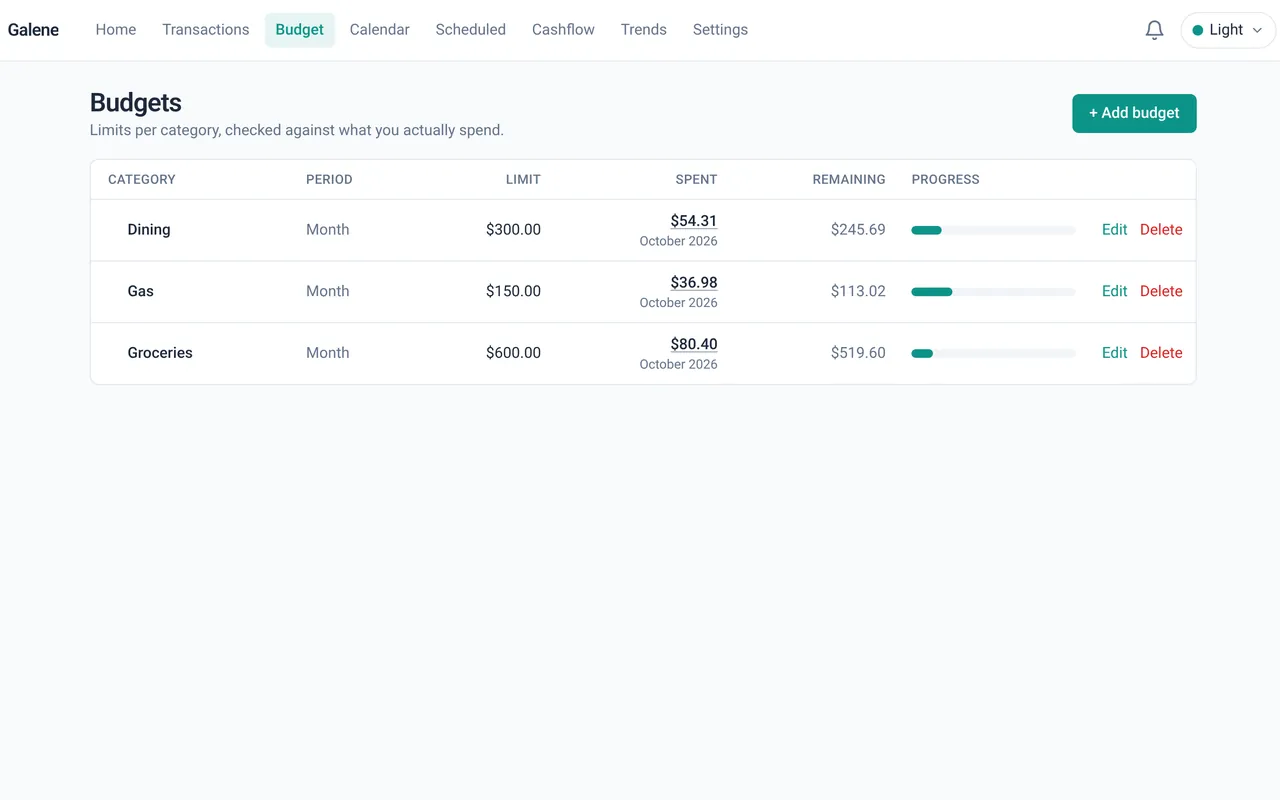This screenshot has height=800, width=1280.
Task: Switch to the Calendar tab
Action: pos(380,30)
